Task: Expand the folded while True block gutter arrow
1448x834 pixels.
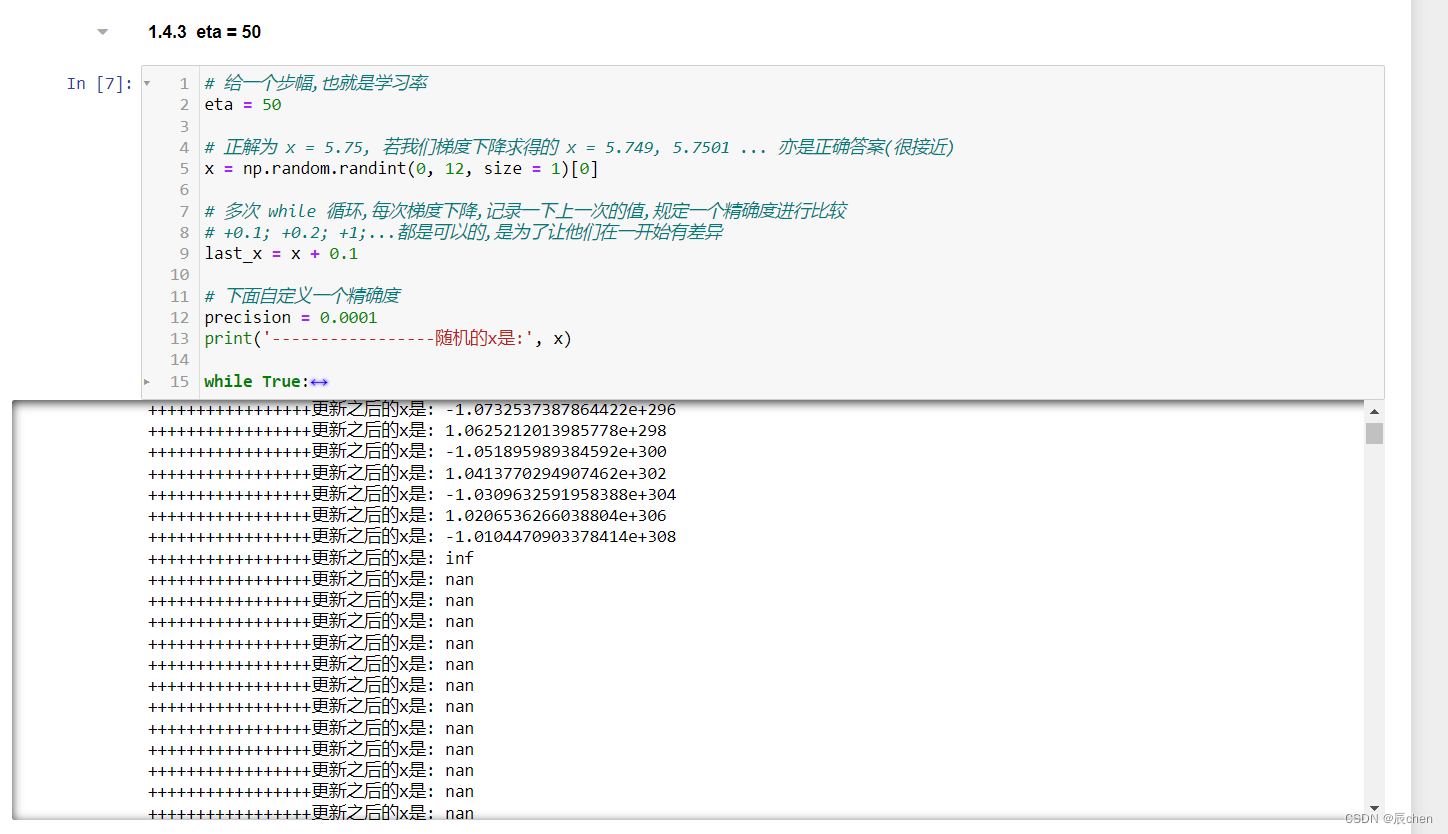Action: tap(147, 381)
